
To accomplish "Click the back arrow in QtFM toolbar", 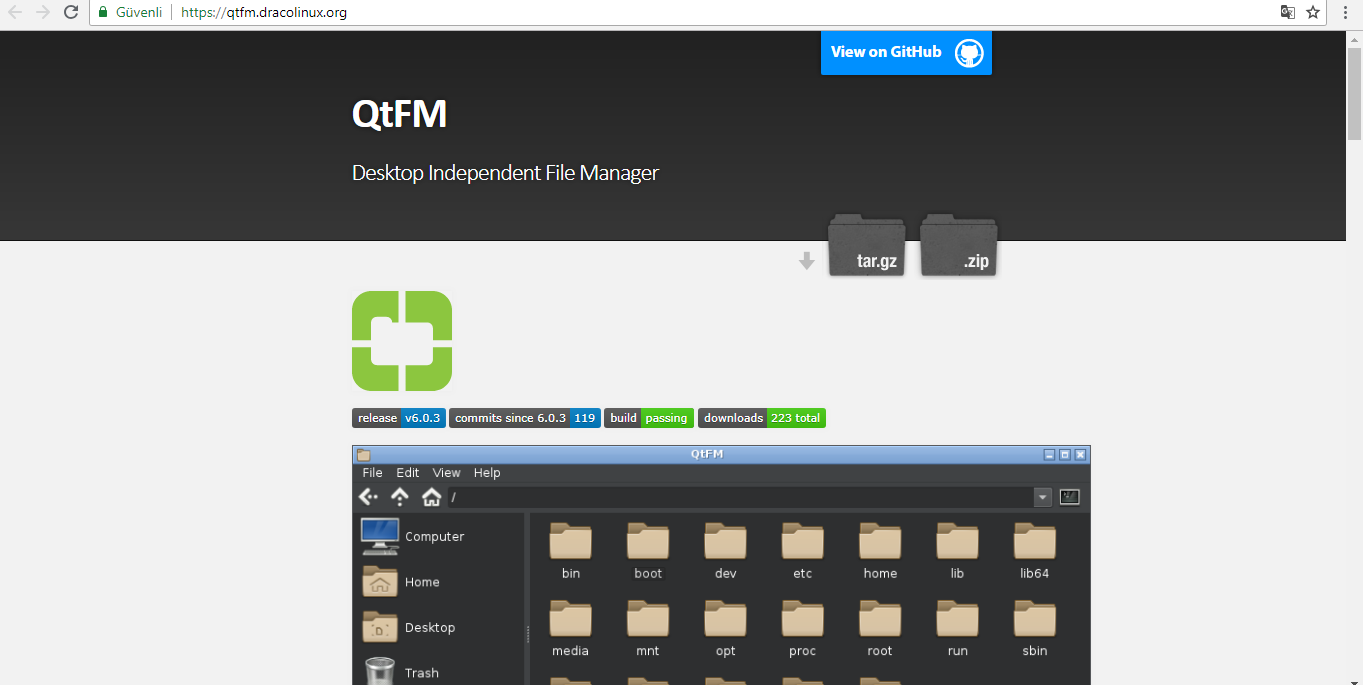I will click(x=368, y=496).
